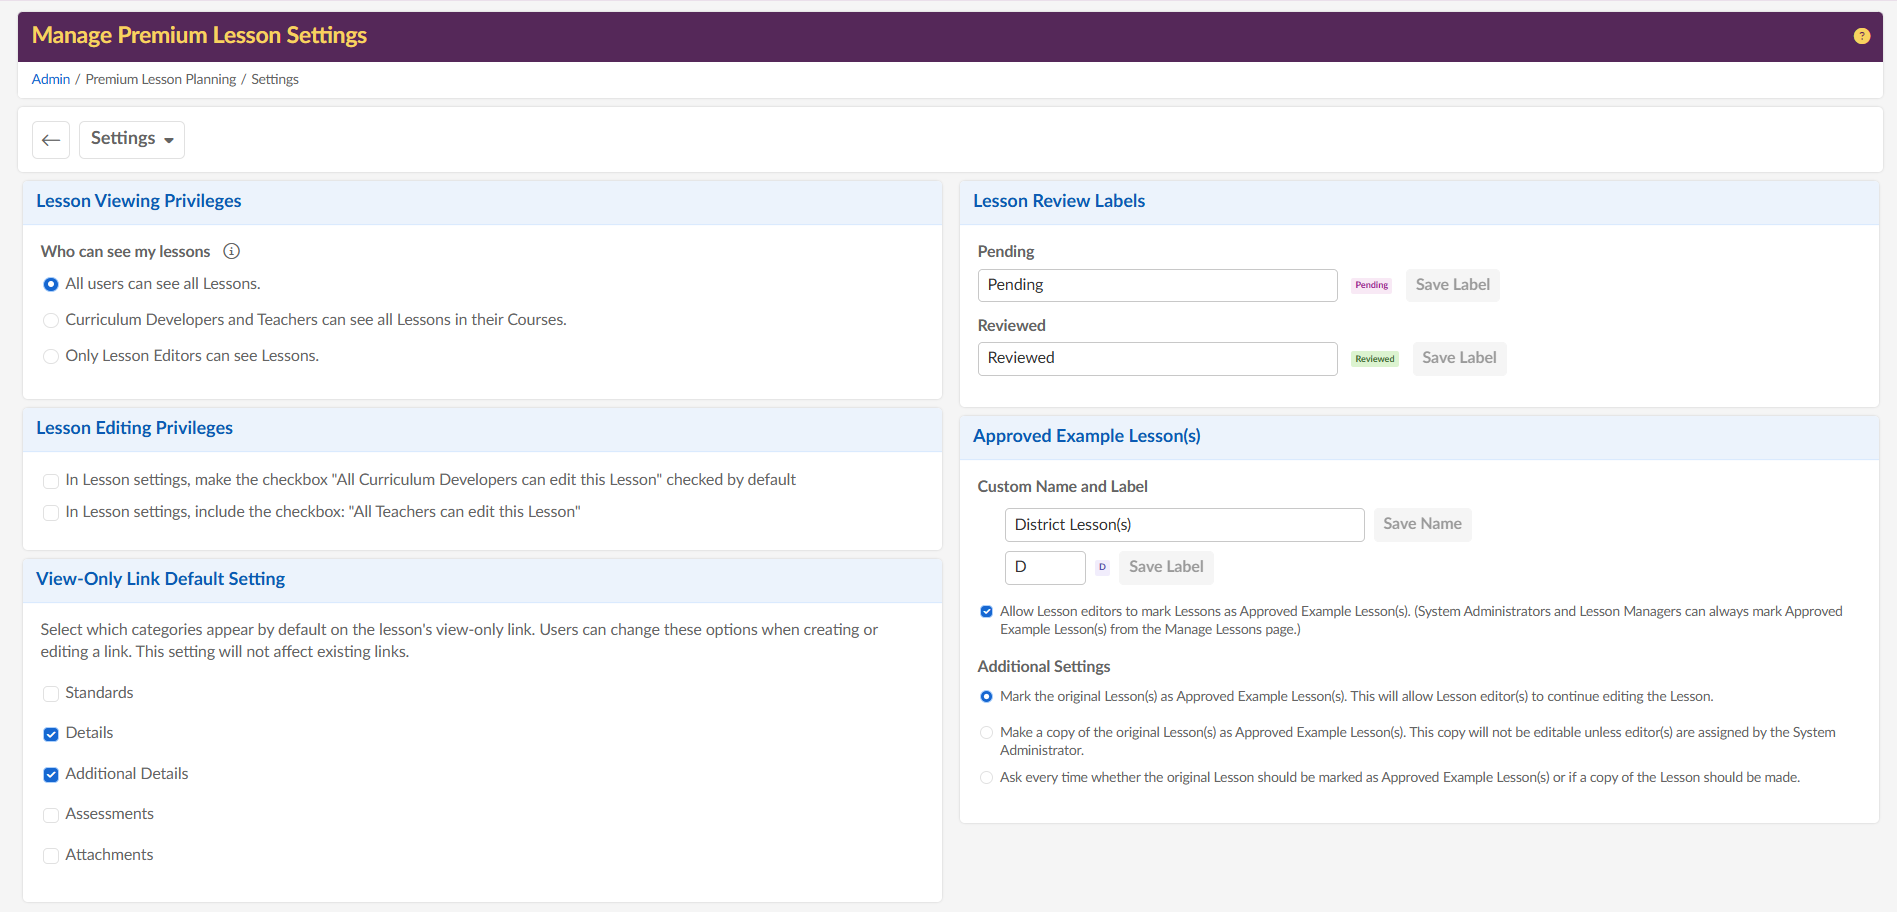This screenshot has width=1897, height=912.
Task: Select Only Lesson Editors can see Lessons
Action: click(51, 357)
